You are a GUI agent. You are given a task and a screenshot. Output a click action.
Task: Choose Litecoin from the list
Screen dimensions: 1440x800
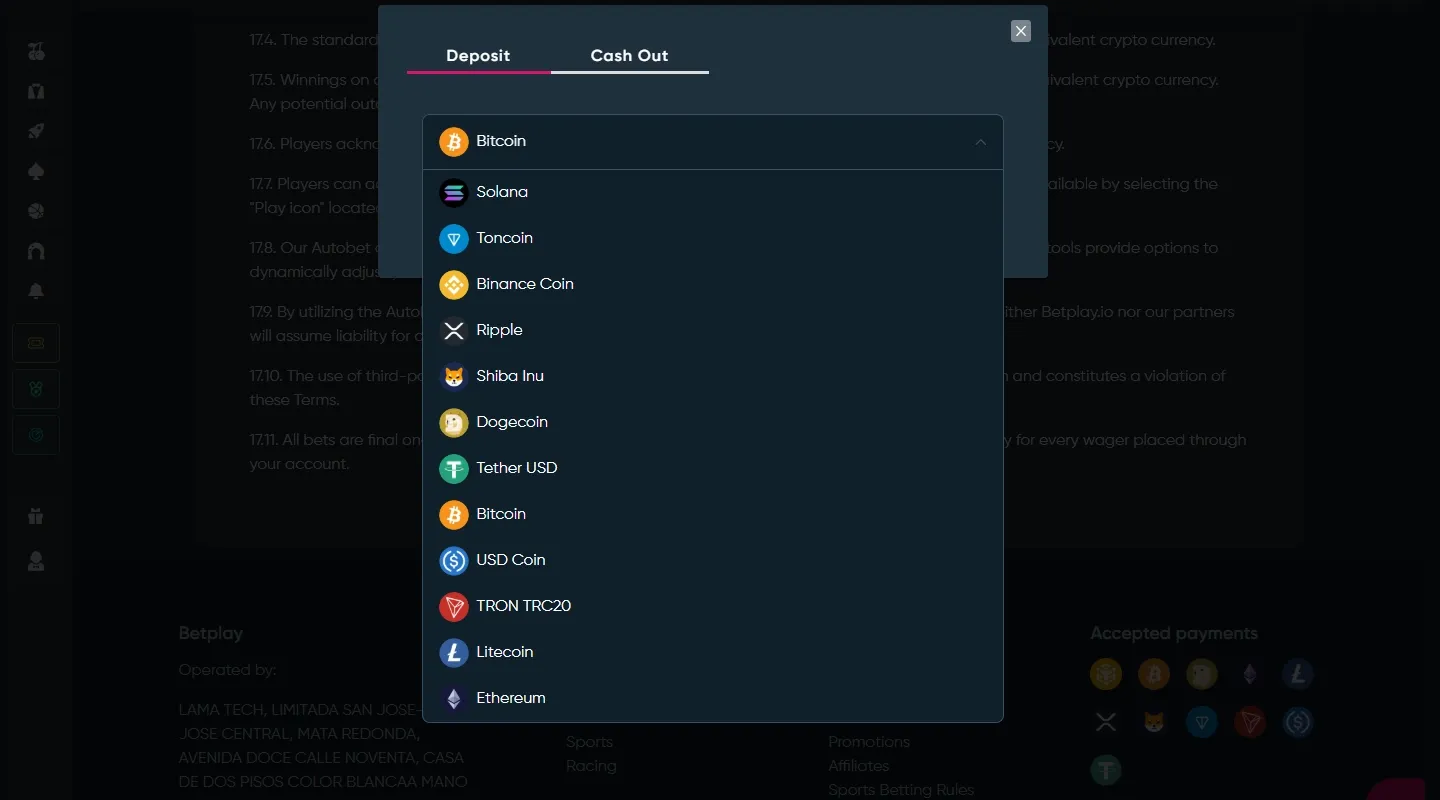713,652
